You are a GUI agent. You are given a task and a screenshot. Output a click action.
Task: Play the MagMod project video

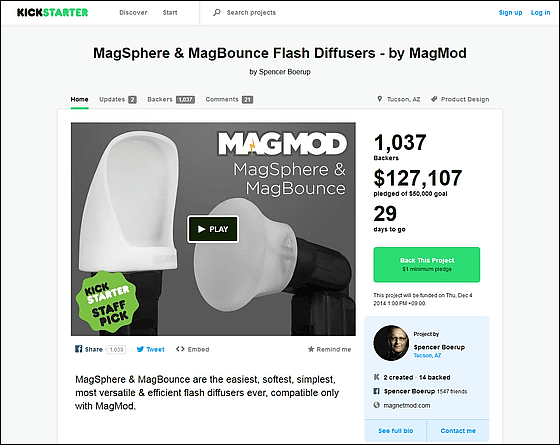coord(213,229)
